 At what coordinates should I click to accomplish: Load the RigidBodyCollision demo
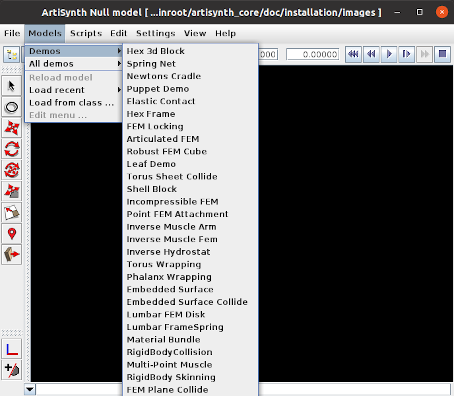coord(191,352)
